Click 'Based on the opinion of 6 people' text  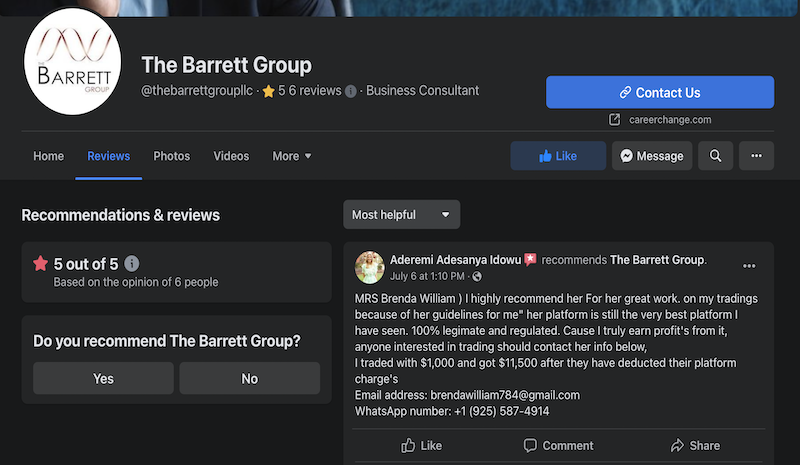[136, 282]
